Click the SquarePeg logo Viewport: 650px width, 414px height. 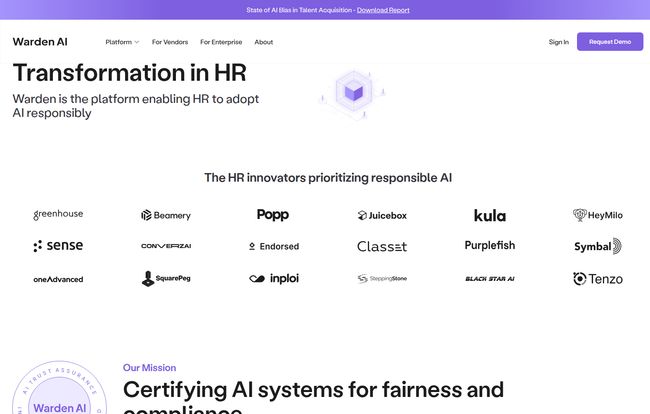pos(166,278)
